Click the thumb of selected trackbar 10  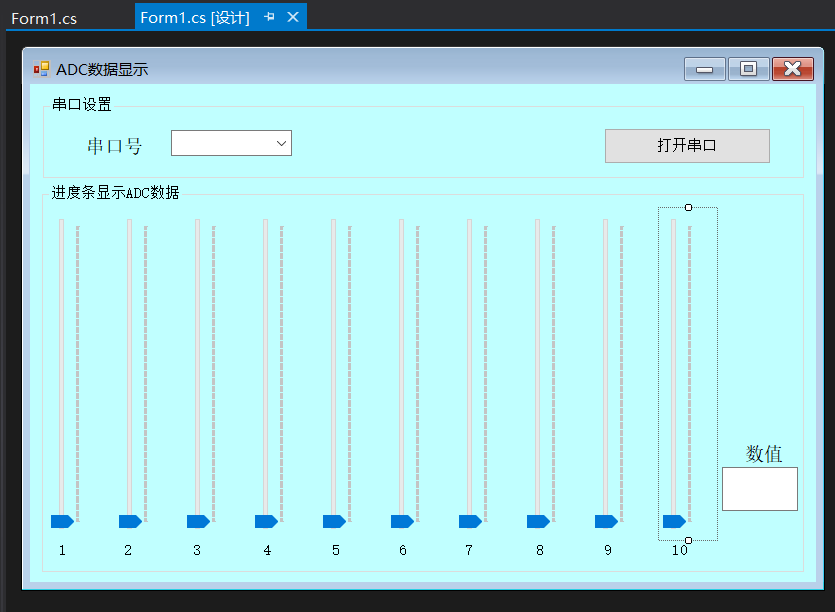(674, 521)
